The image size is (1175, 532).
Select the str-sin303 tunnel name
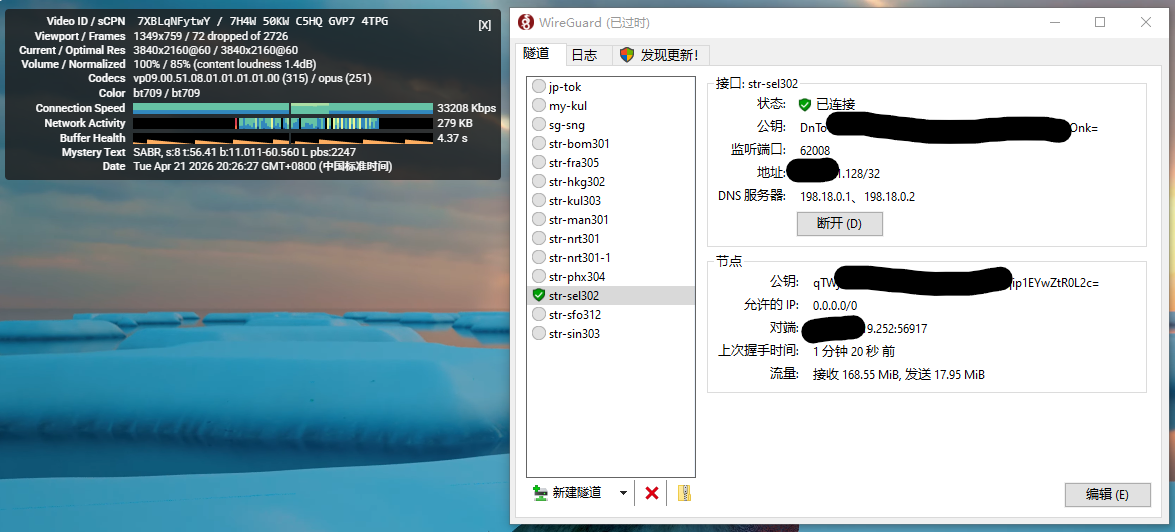[574, 333]
